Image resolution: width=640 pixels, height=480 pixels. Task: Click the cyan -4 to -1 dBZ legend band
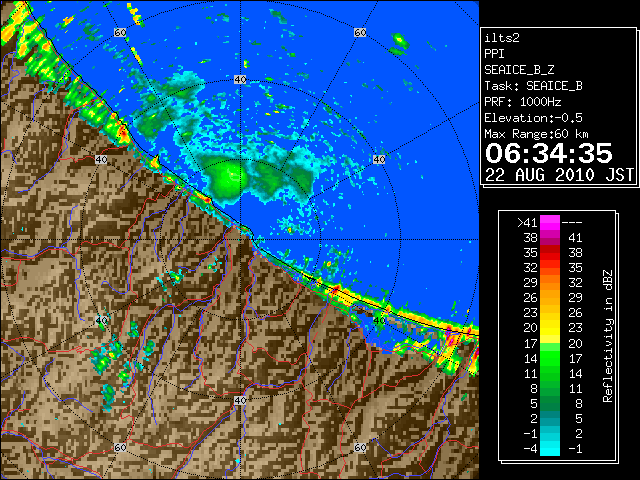pos(550,448)
